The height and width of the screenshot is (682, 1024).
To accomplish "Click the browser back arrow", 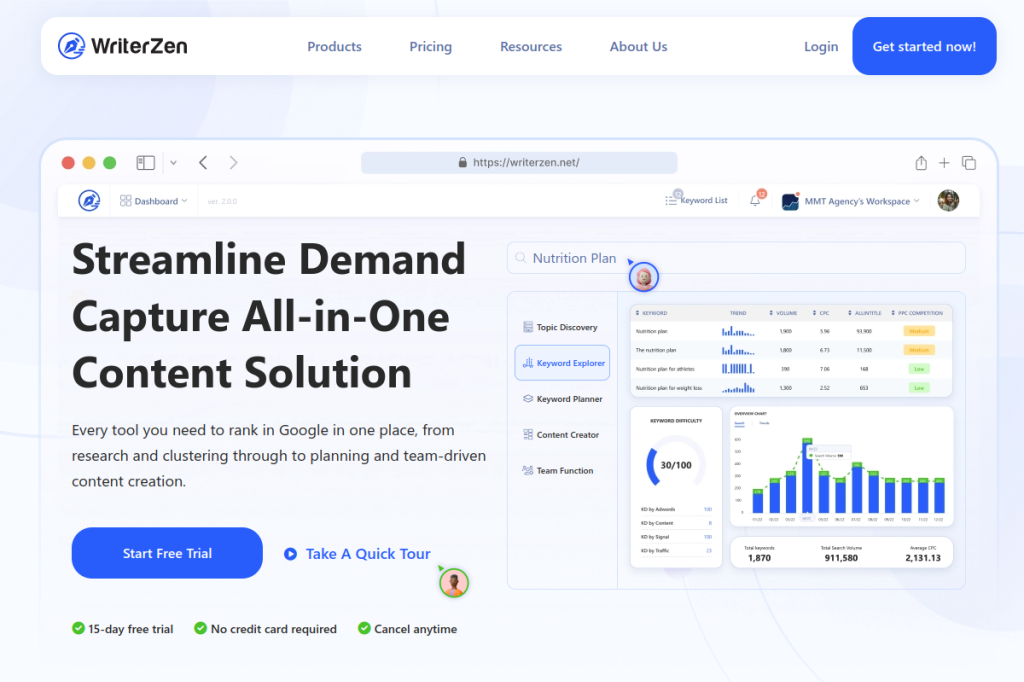I will [x=203, y=163].
